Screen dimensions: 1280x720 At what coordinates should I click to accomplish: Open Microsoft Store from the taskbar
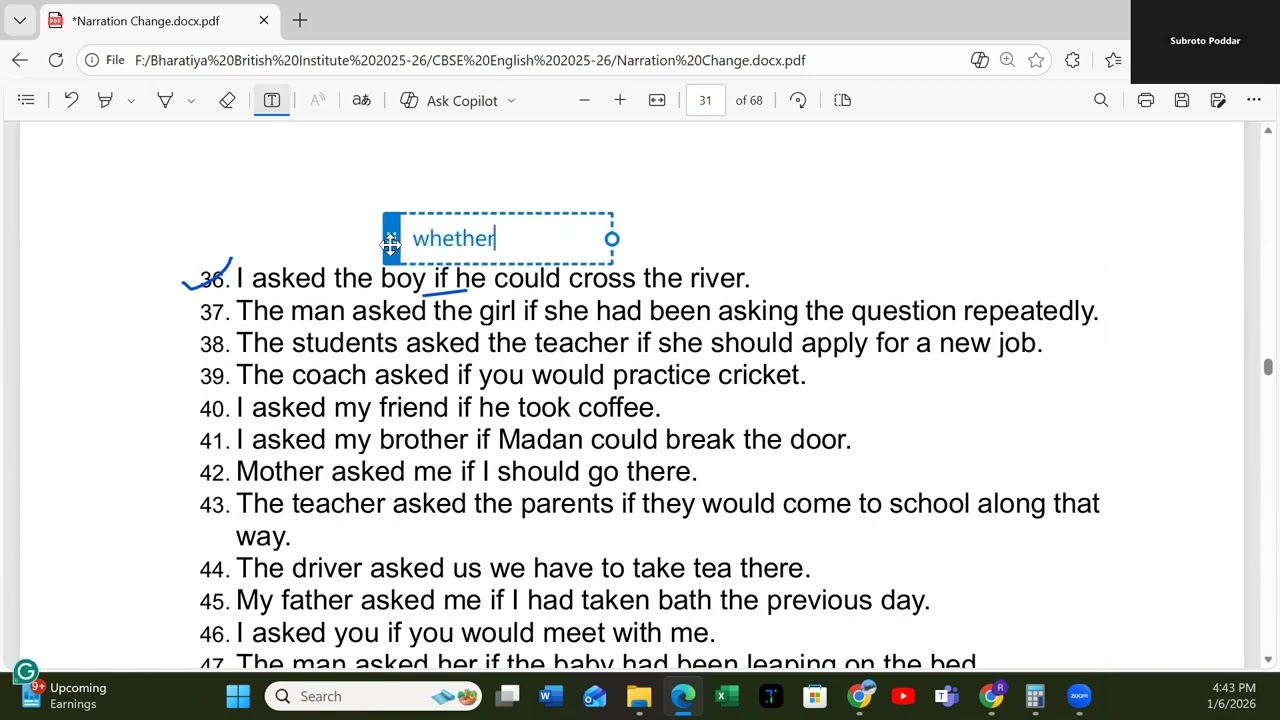point(815,696)
